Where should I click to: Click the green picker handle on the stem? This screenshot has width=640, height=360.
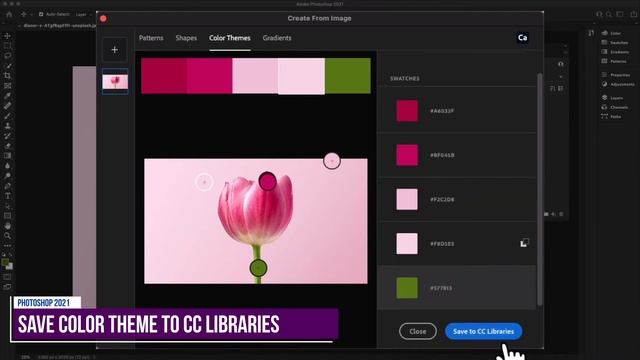pos(258,268)
